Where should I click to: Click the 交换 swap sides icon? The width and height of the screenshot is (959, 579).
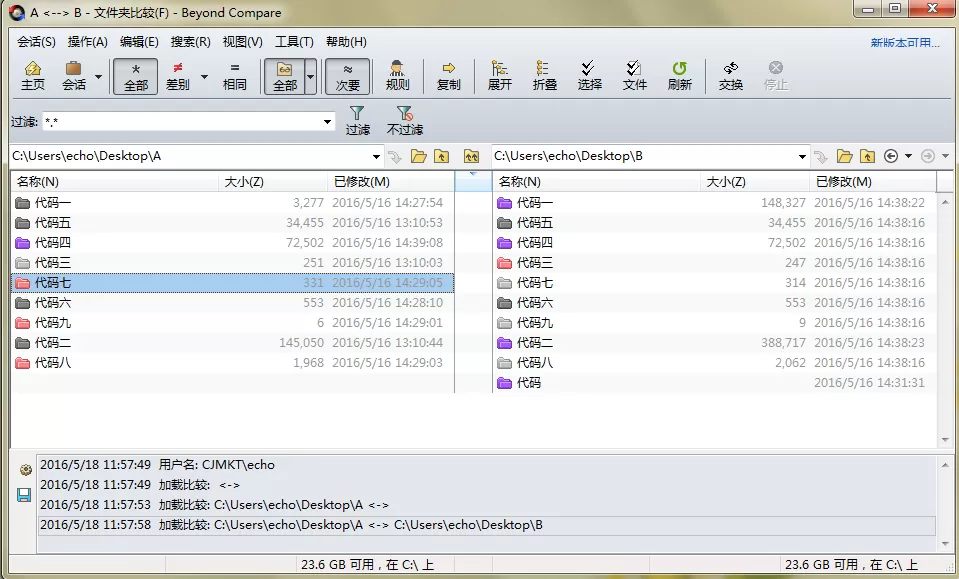730,76
